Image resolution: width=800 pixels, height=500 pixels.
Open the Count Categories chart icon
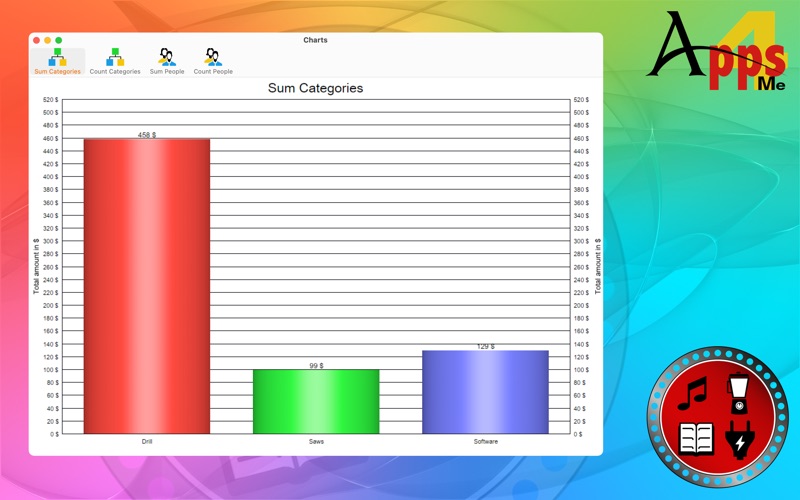click(x=115, y=57)
